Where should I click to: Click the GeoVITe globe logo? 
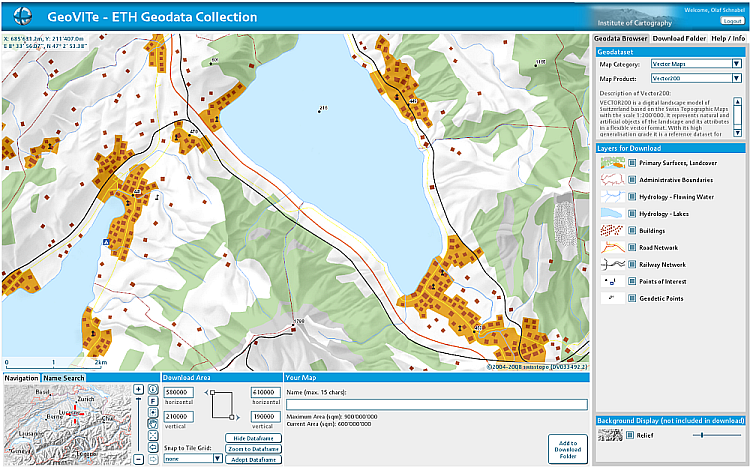[x=22, y=16]
